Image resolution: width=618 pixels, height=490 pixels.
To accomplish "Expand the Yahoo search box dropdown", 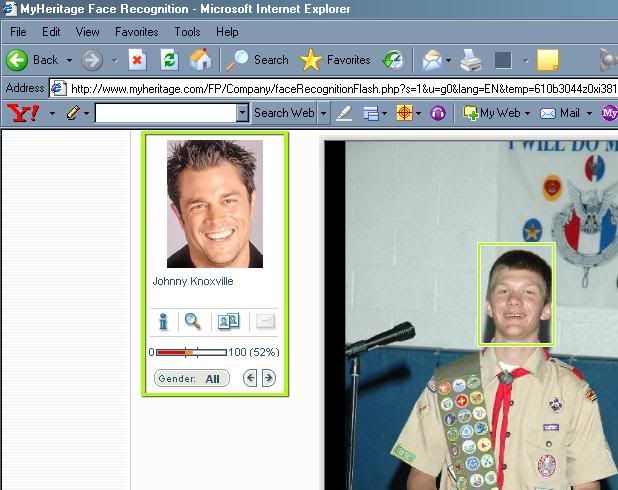I will [242, 113].
